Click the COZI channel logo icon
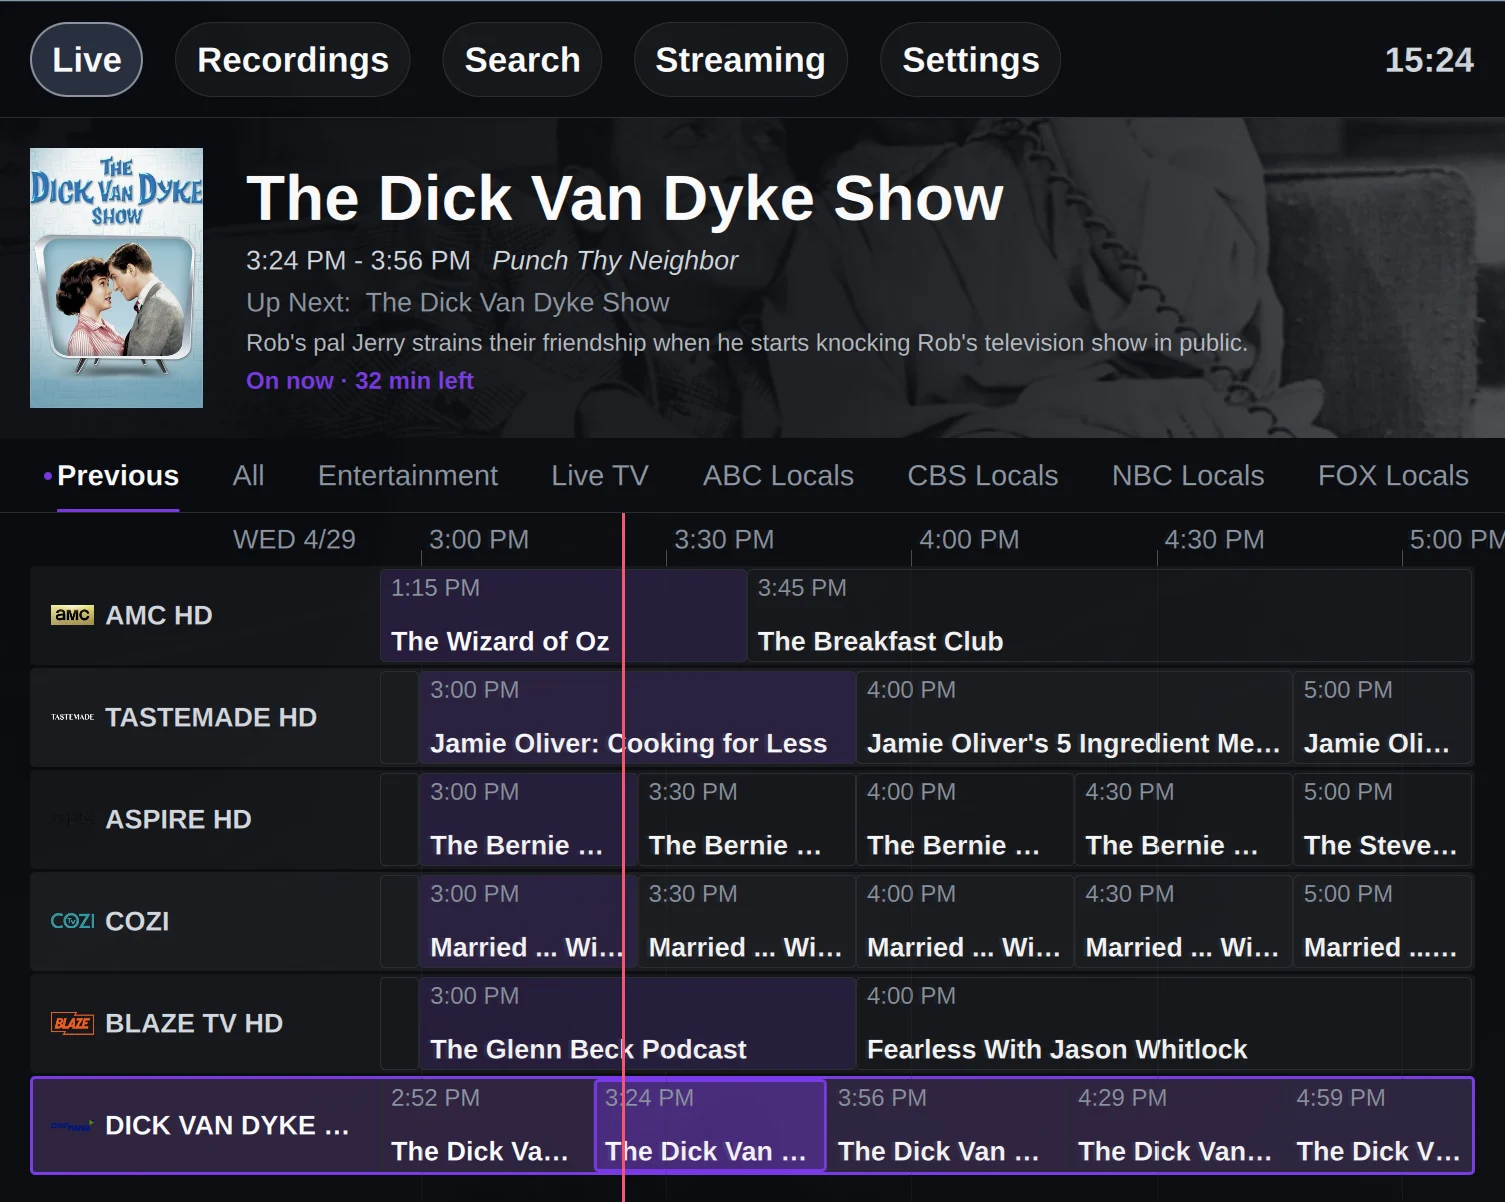 tap(72, 921)
